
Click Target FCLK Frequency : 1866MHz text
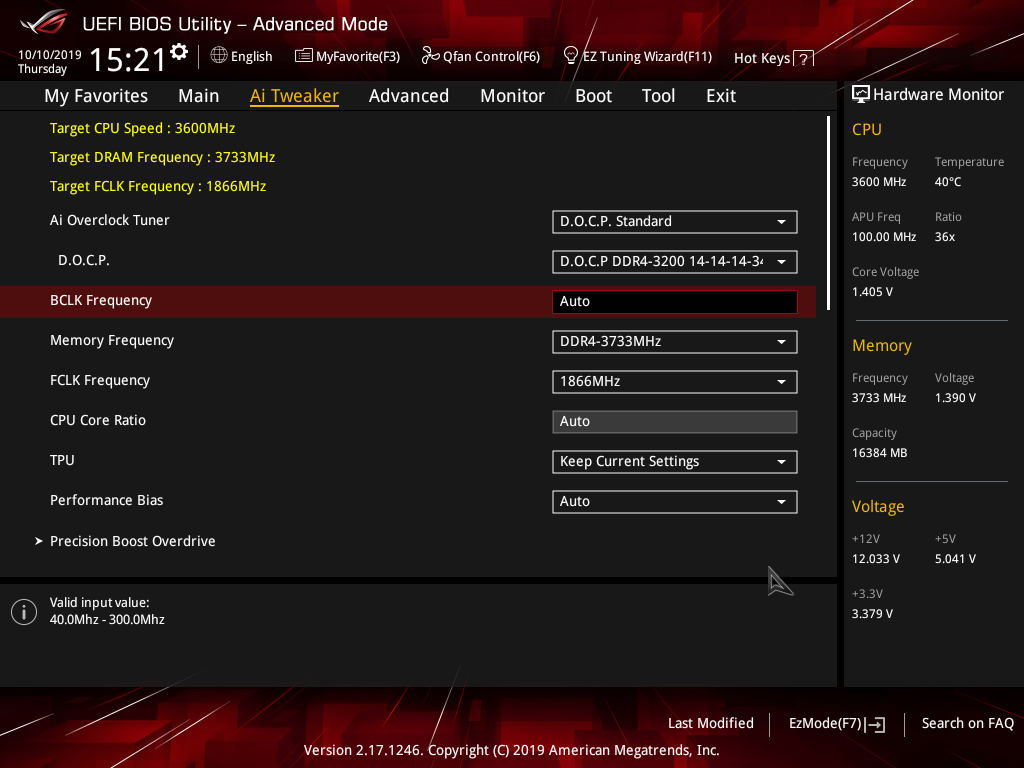click(x=158, y=186)
